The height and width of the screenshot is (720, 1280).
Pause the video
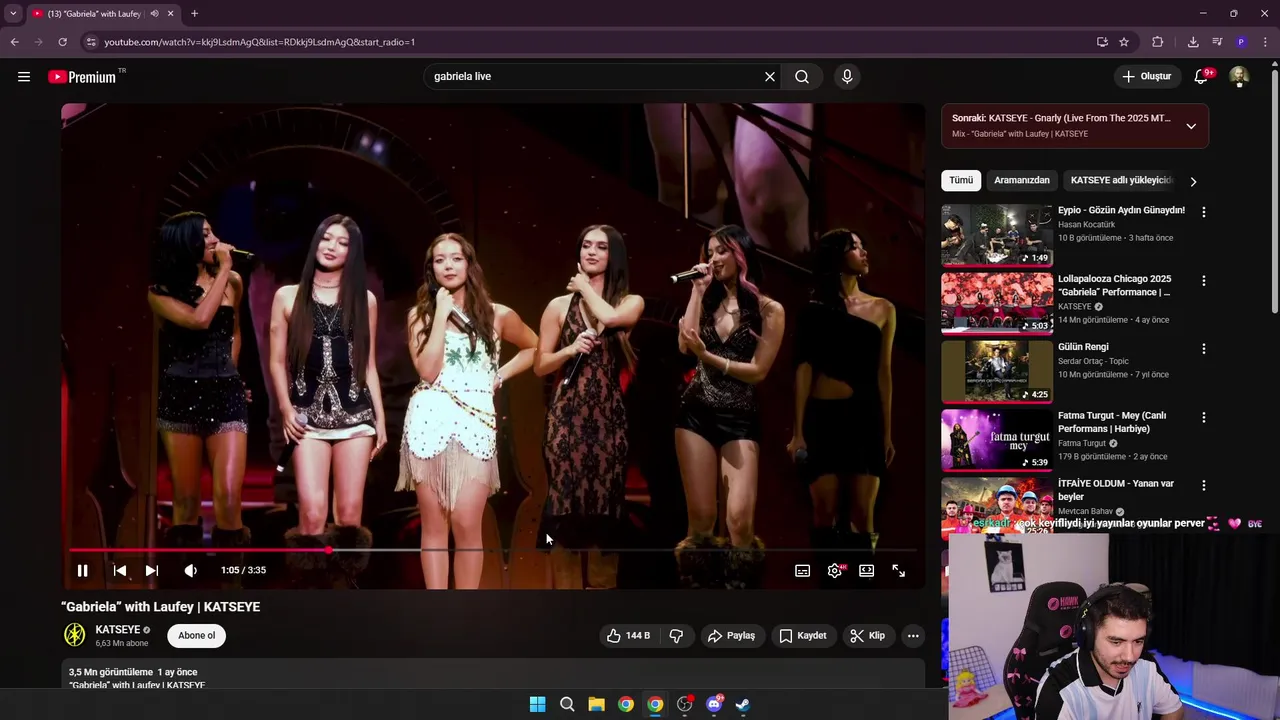coord(83,570)
